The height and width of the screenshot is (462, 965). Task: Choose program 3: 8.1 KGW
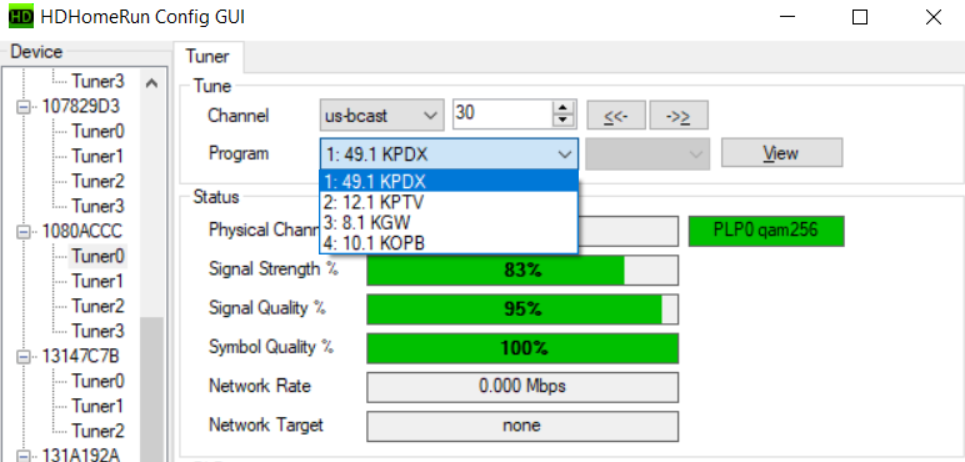[449, 221]
